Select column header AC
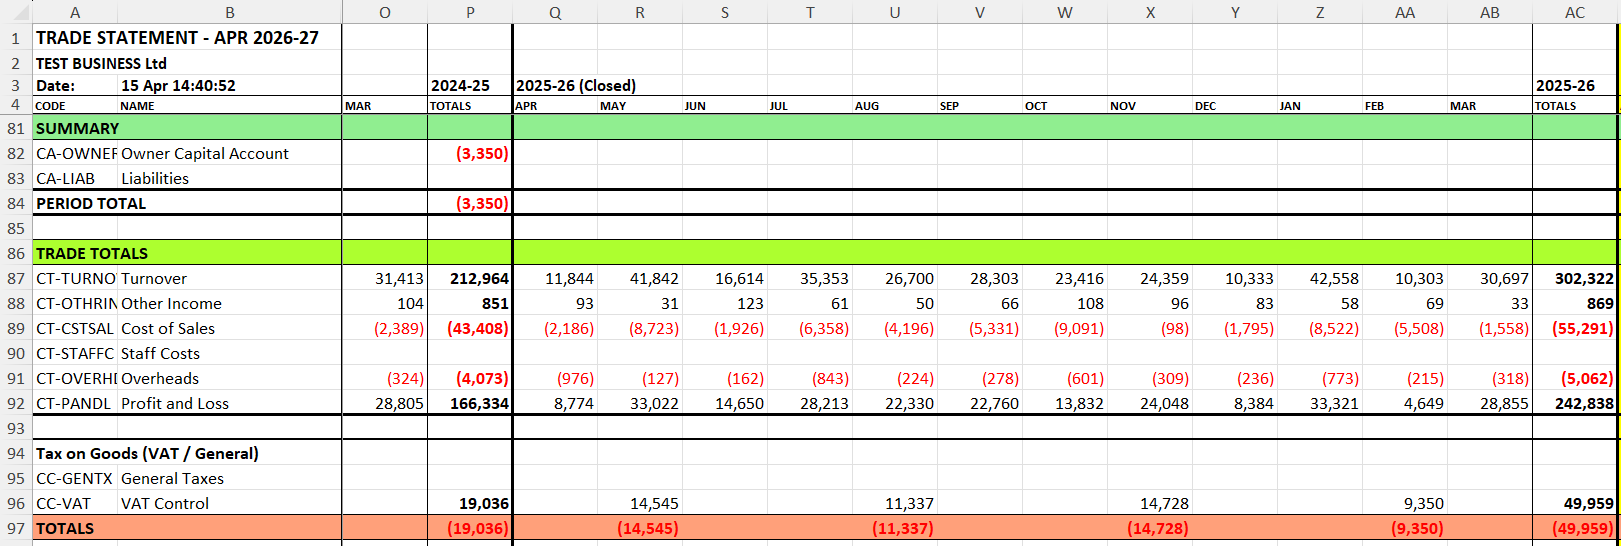Screen dimensions: 1621x546 click(1575, 12)
